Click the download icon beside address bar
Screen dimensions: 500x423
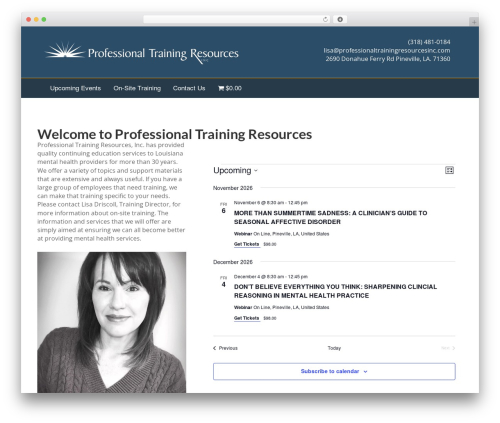[340, 19]
